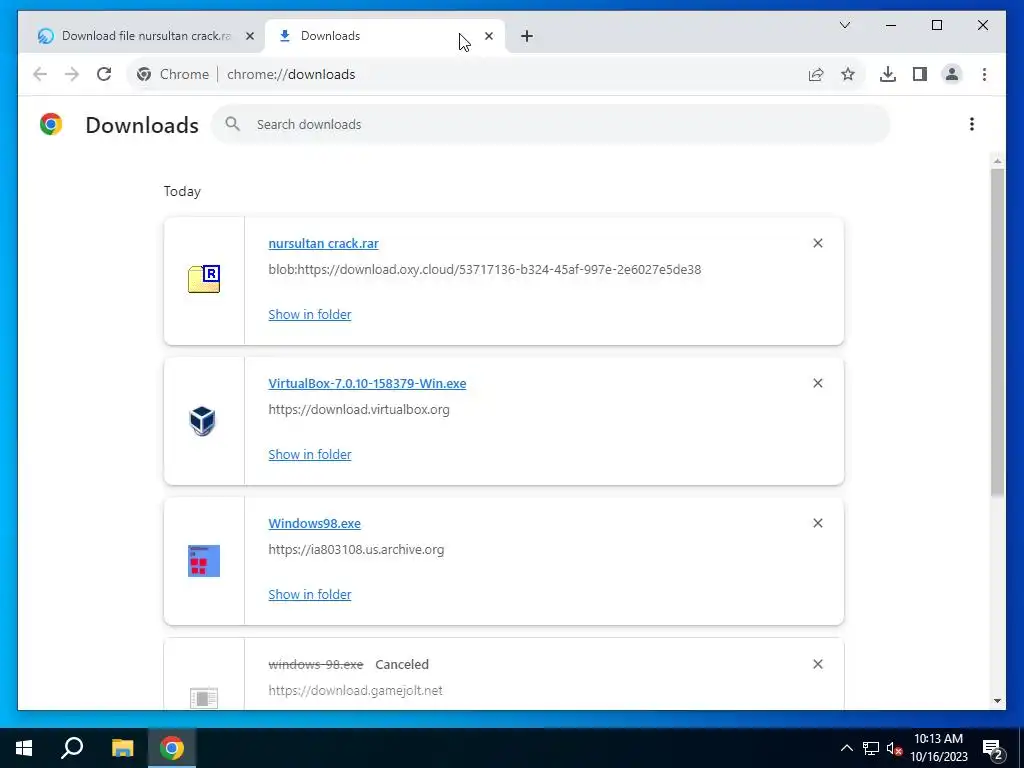
Task: Remove Windows98.exe from the list
Action: [x=818, y=523]
